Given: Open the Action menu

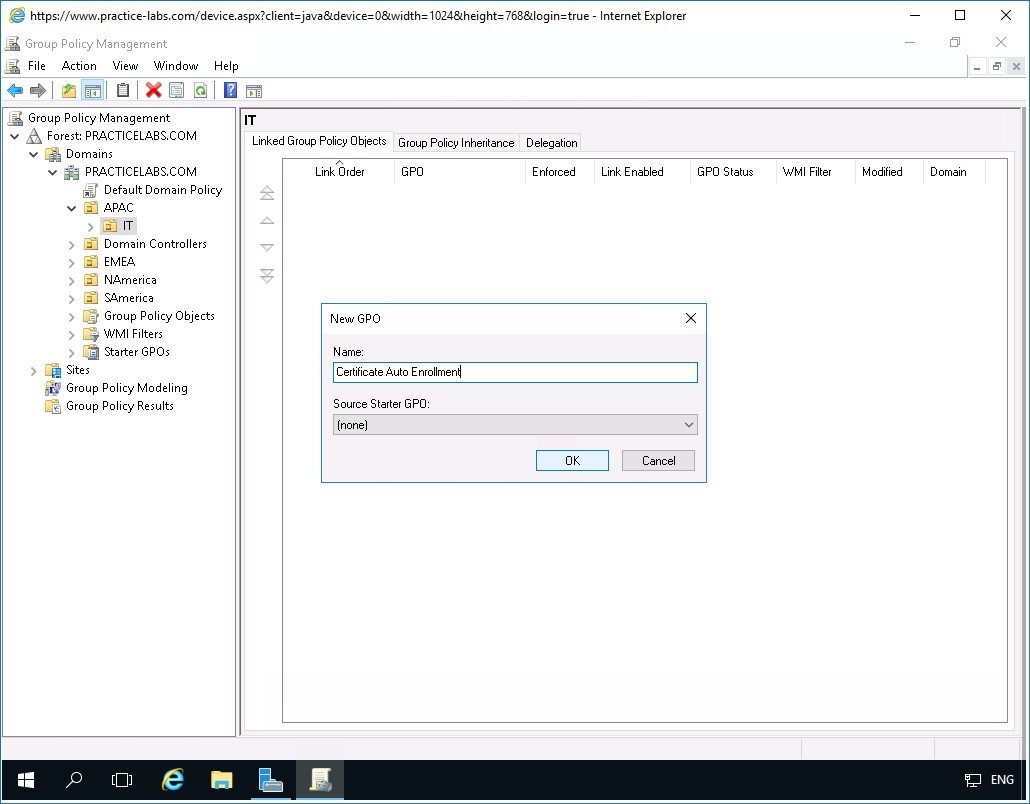Looking at the screenshot, I should [x=79, y=65].
